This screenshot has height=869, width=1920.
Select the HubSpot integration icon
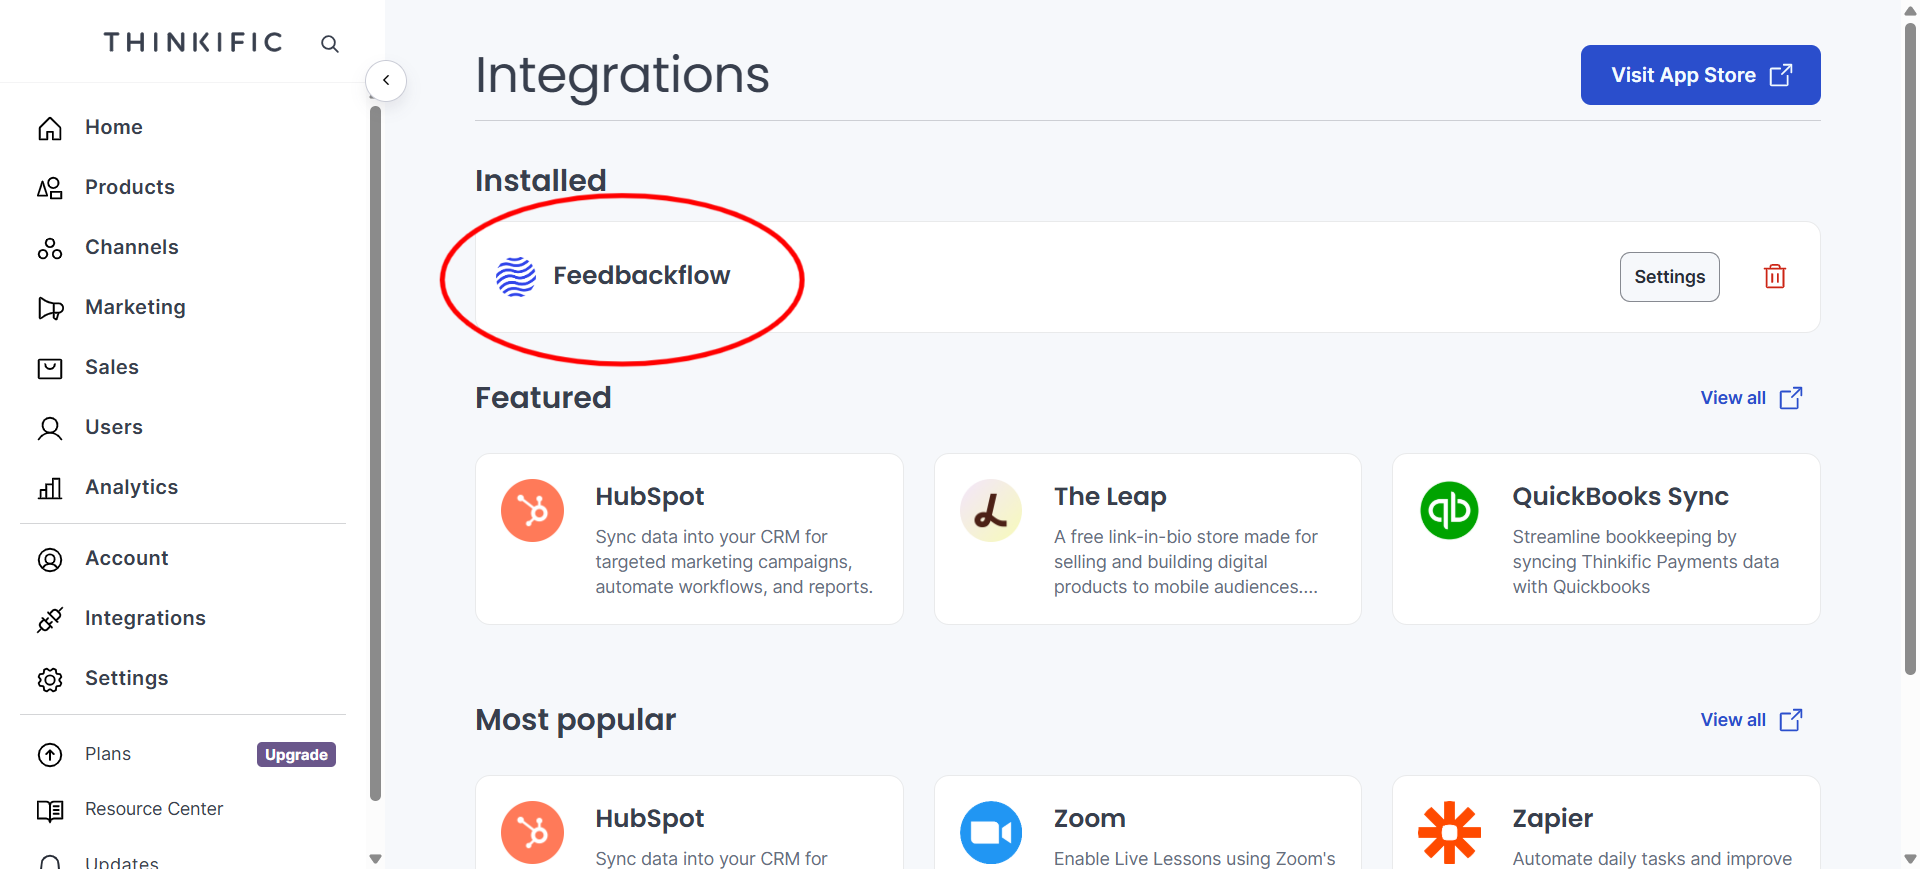[x=532, y=510]
